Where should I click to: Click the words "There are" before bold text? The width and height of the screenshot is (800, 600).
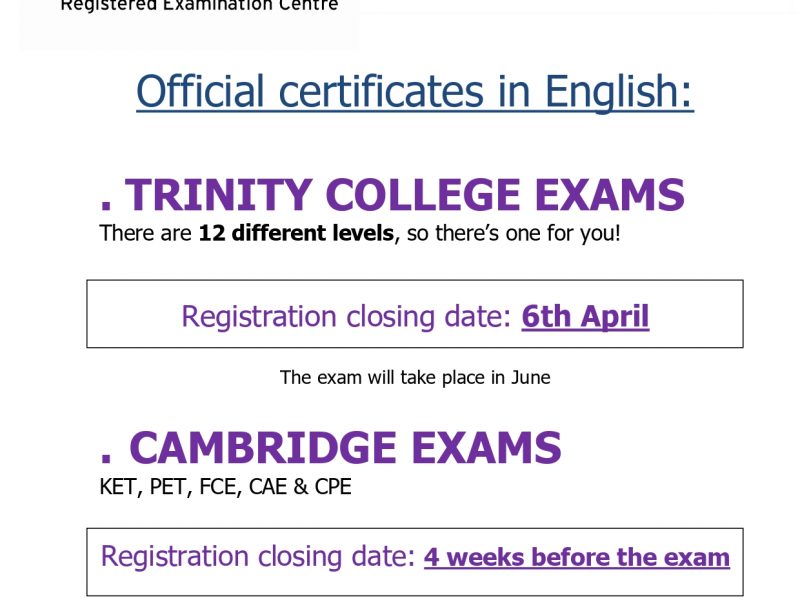point(145,233)
